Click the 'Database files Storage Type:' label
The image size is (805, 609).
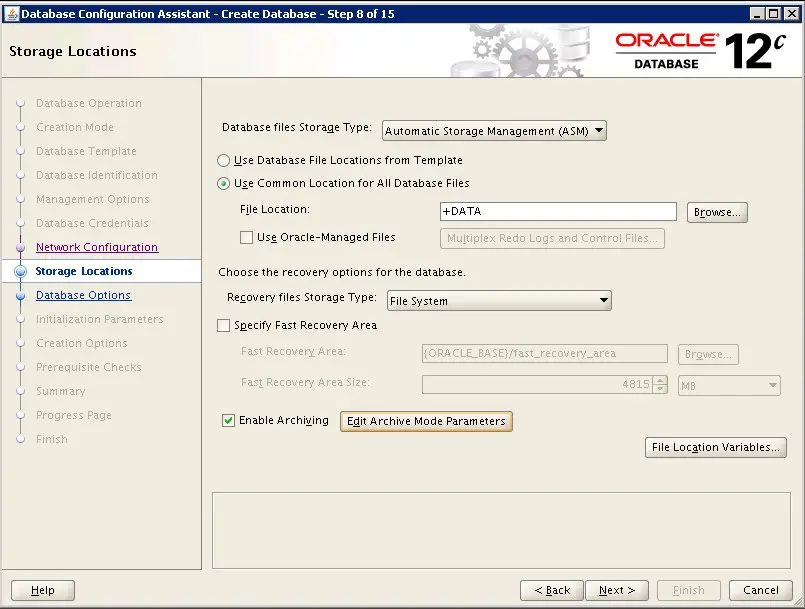click(297, 127)
